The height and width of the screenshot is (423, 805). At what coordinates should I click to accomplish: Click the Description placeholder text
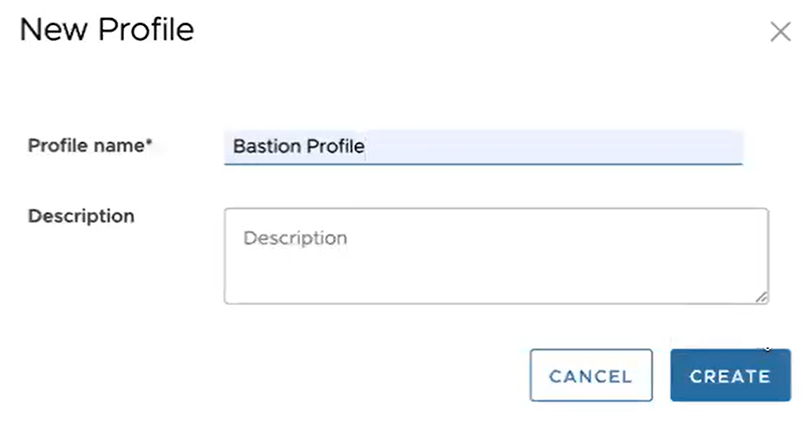click(x=295, y=239)
